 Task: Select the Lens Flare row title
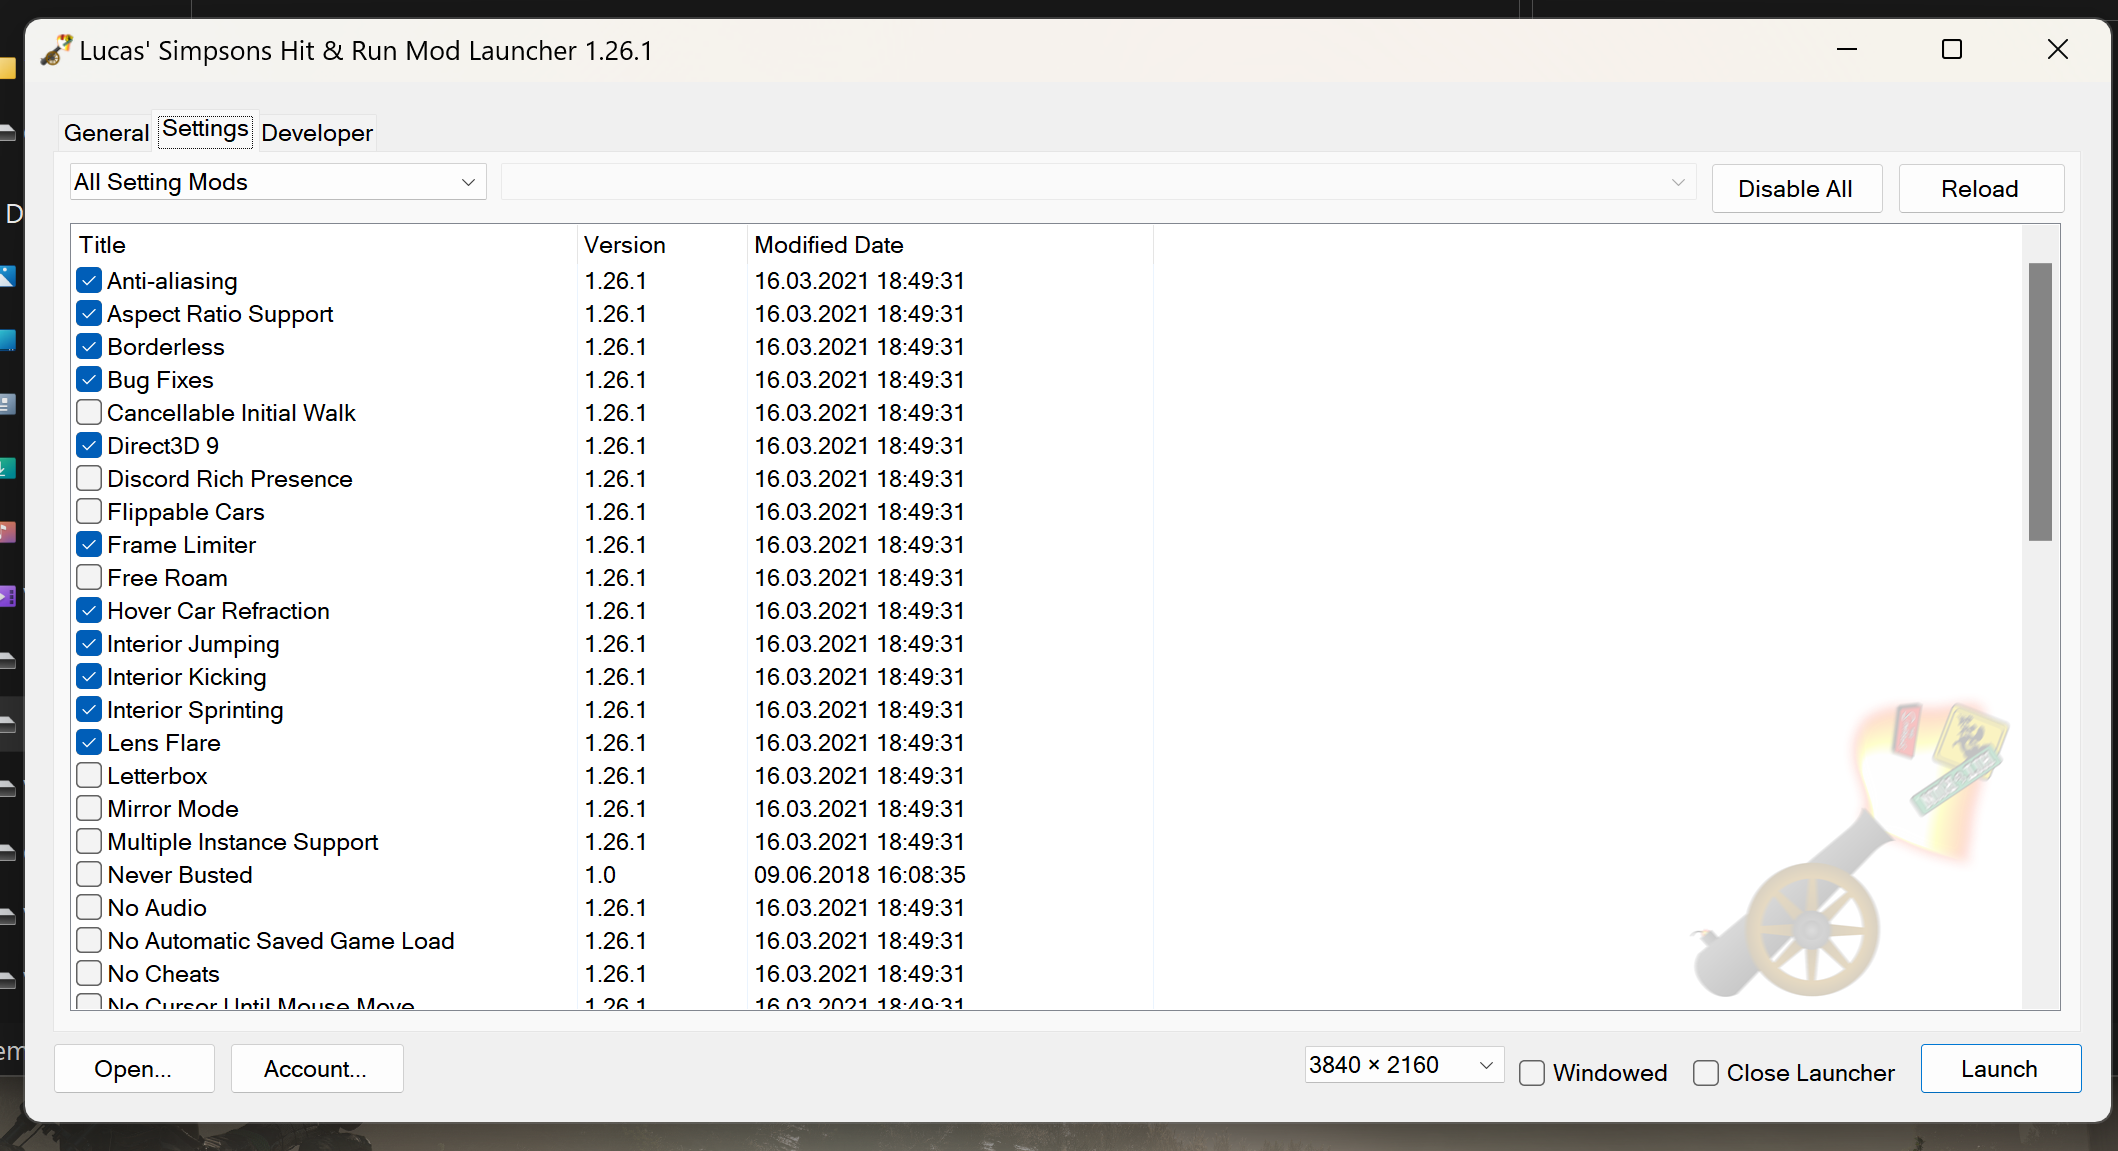164,743
